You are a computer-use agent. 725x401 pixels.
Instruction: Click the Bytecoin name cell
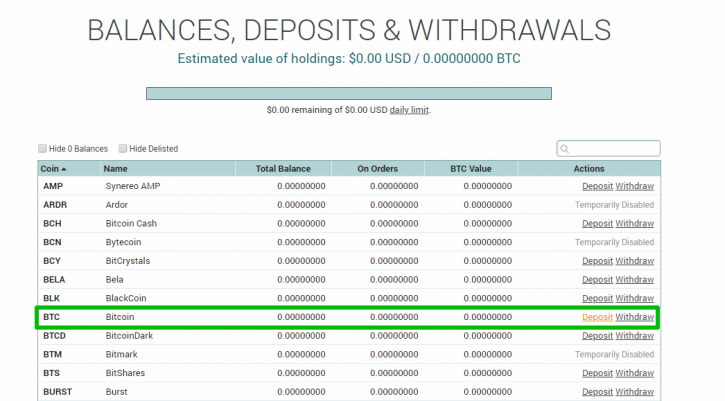click(x=123, y=242)
